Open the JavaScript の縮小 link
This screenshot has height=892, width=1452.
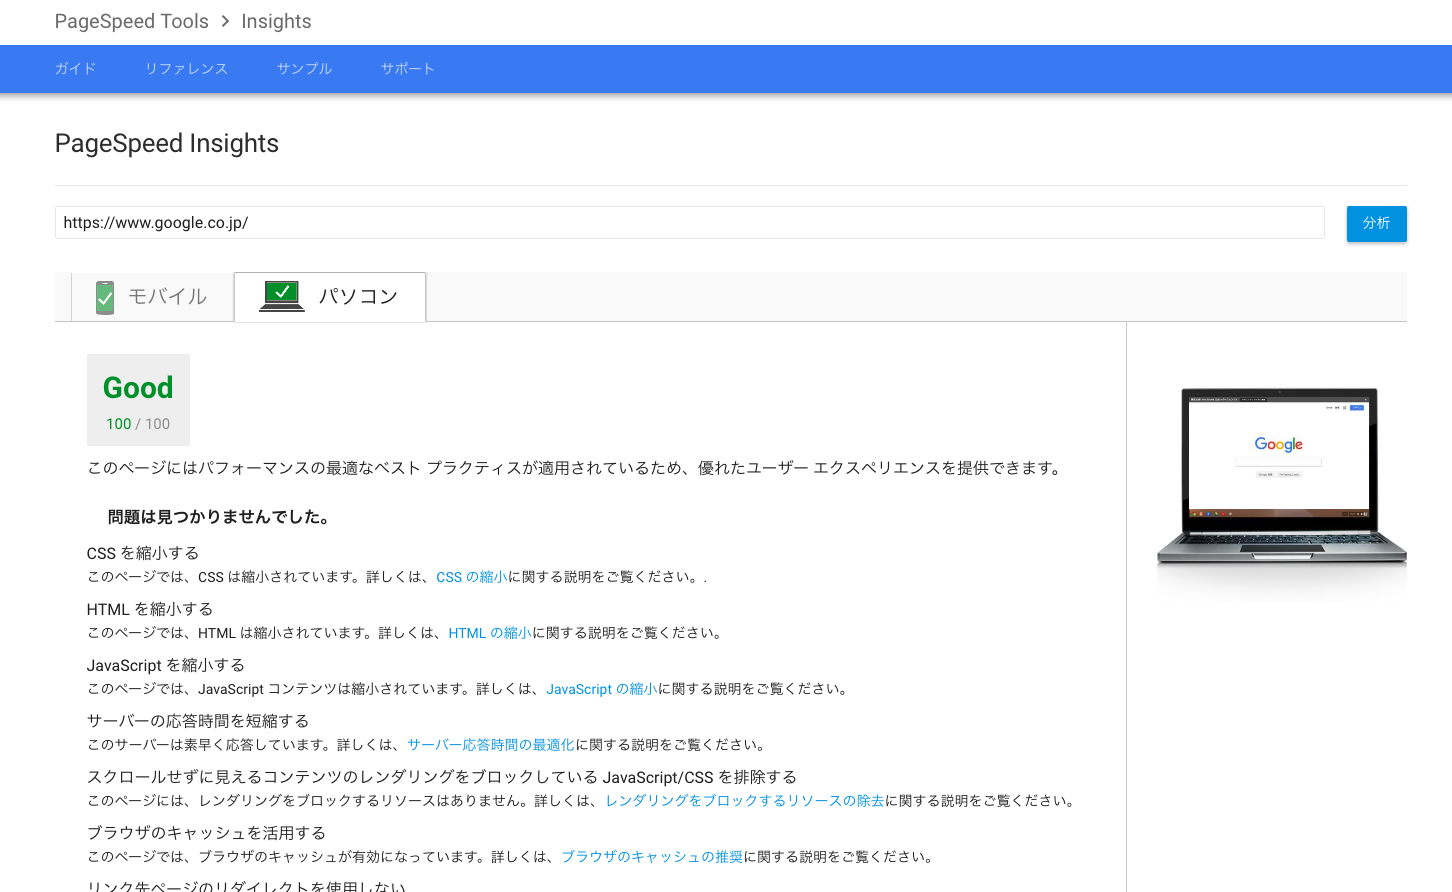601,689
